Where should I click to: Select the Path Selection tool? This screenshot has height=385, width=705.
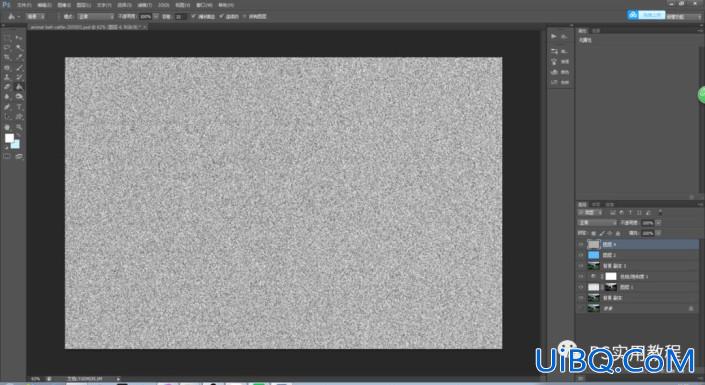click(7, 116)
